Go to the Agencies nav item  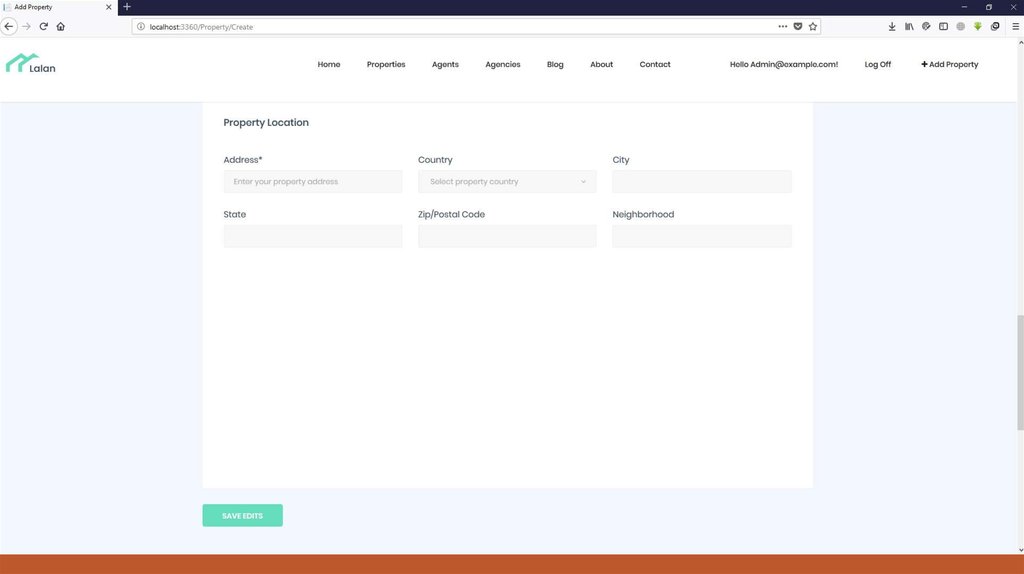point(503,64)
